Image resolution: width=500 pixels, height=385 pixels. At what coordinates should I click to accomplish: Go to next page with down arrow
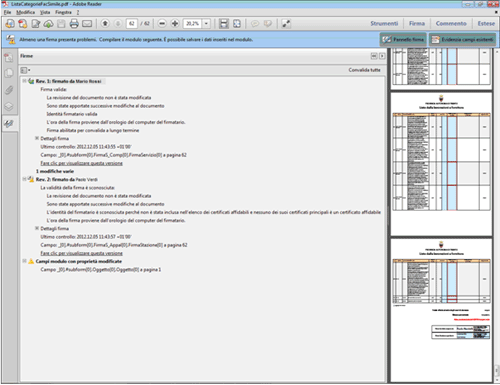point(118,24)
